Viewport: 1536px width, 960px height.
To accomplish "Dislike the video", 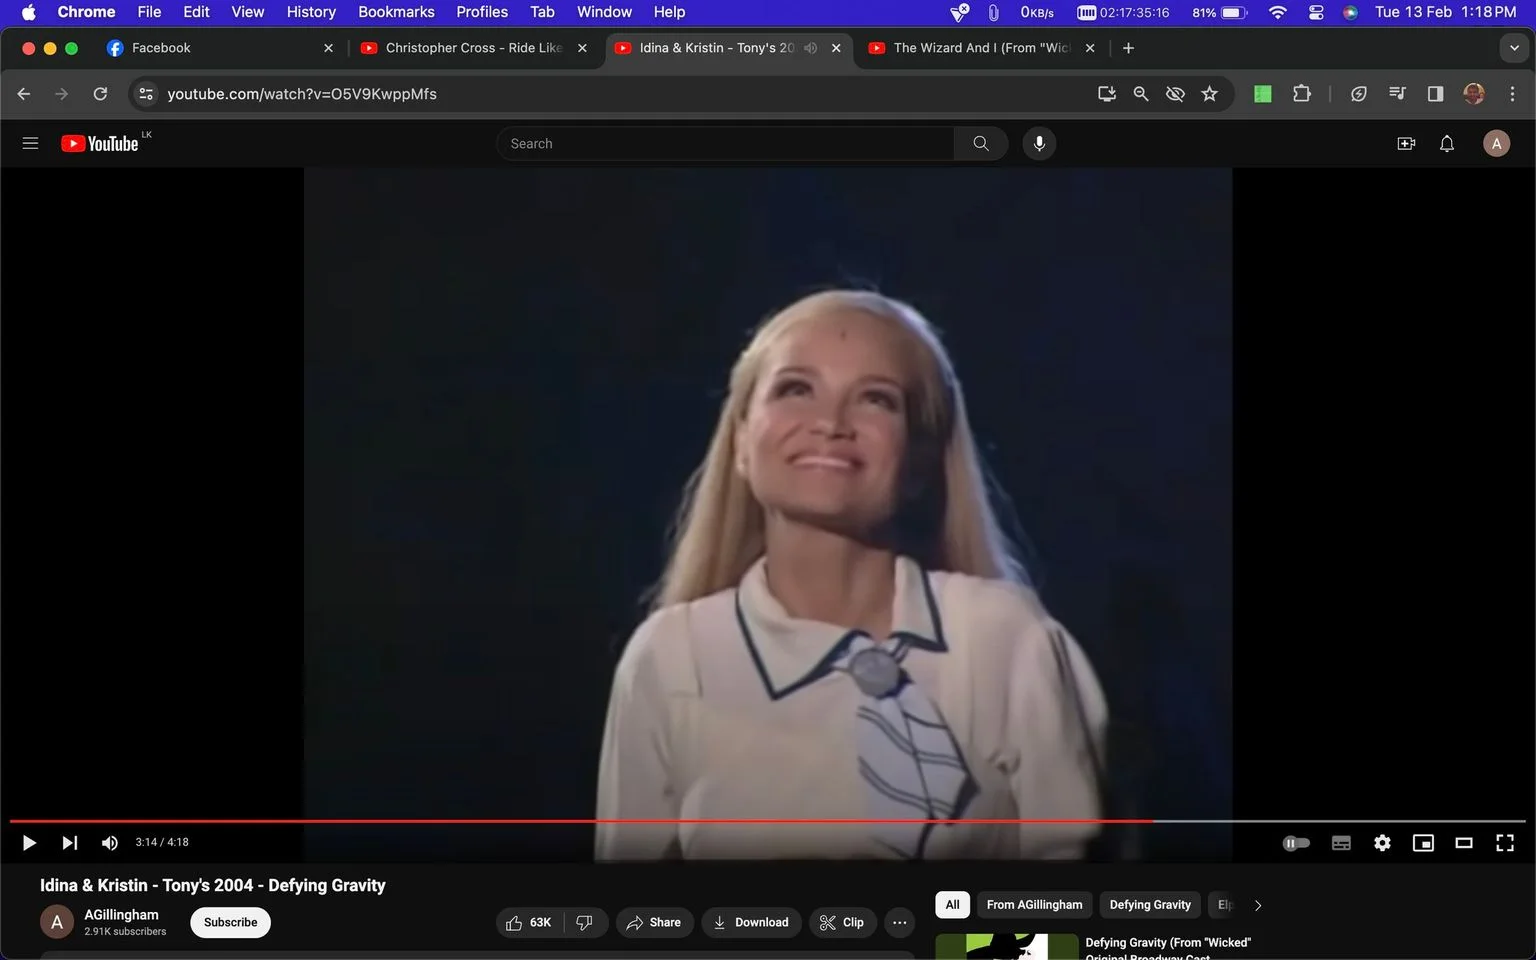I will click(585, 922).
